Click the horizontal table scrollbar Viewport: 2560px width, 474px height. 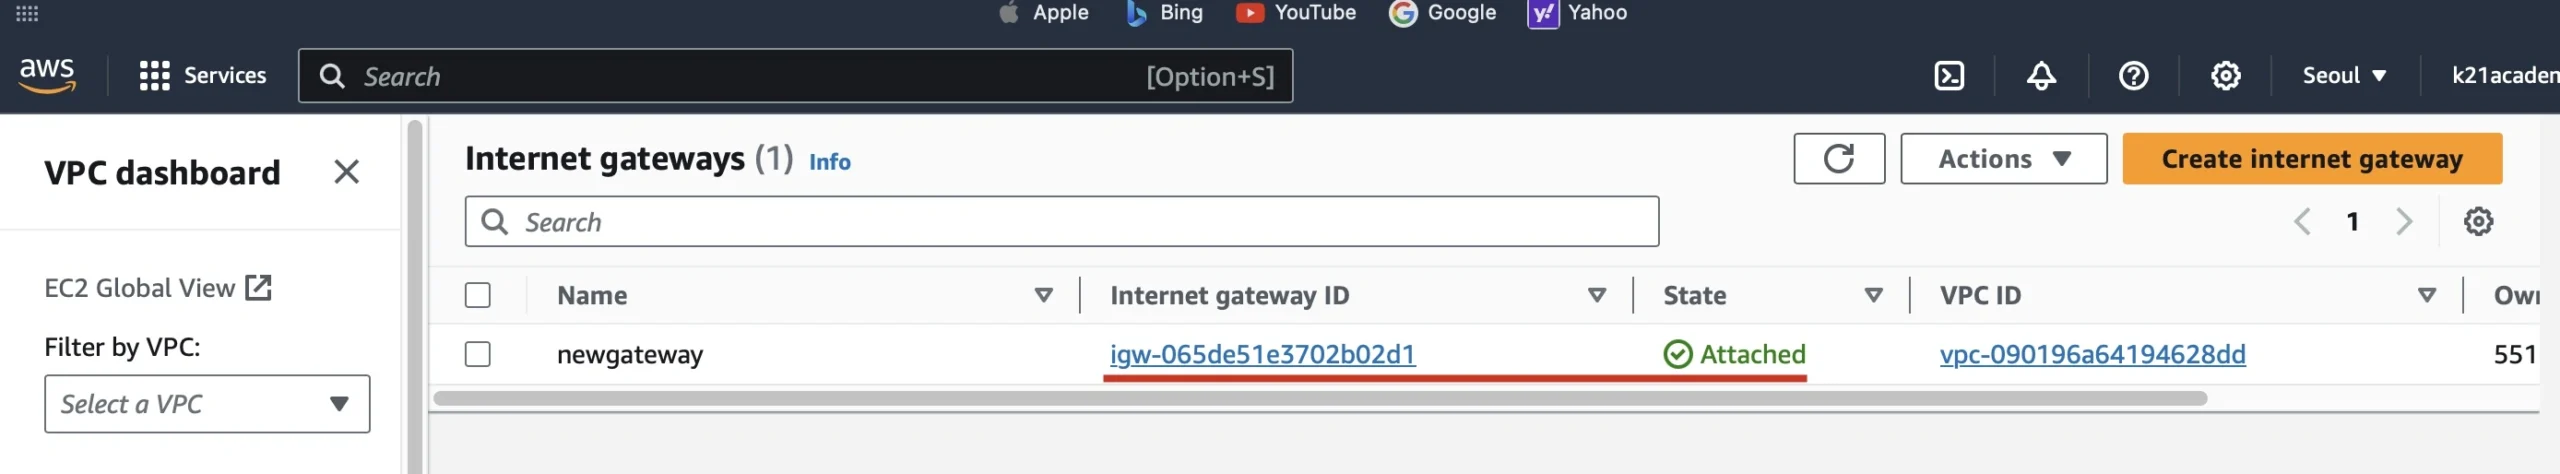coord(1320,399)
